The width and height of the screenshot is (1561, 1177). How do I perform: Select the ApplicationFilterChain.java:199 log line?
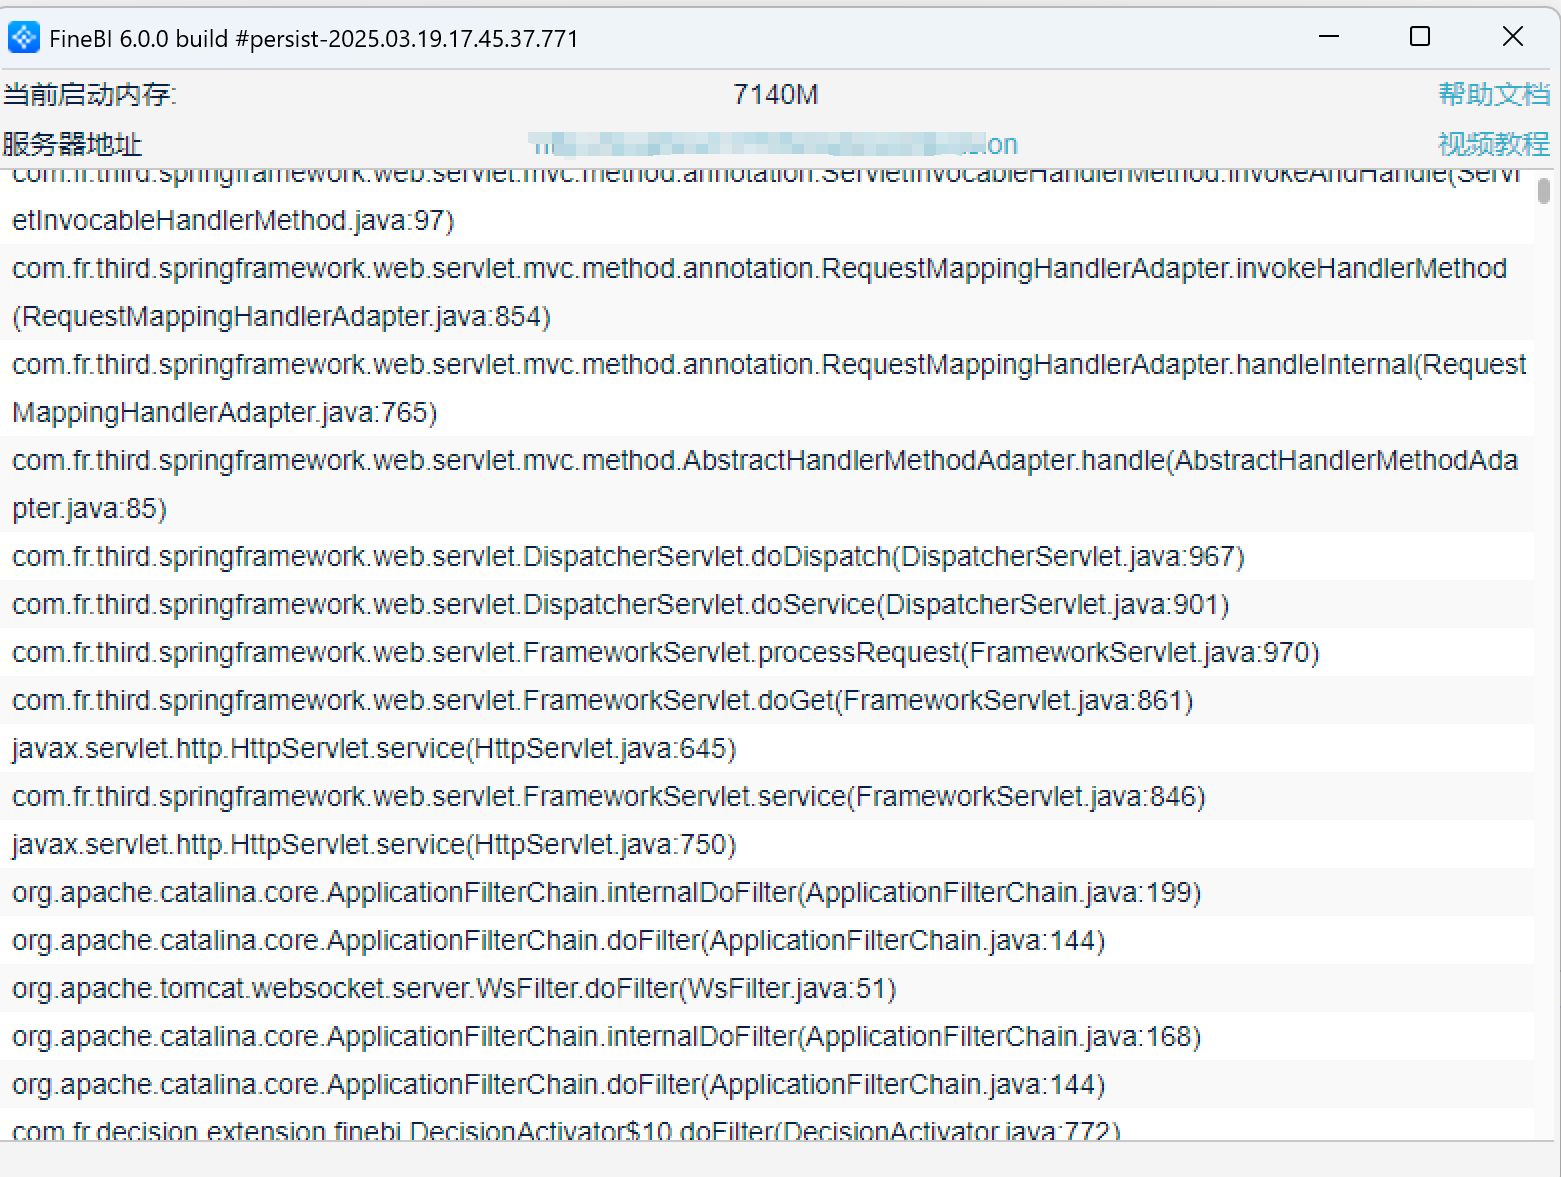tap(606, 892)
